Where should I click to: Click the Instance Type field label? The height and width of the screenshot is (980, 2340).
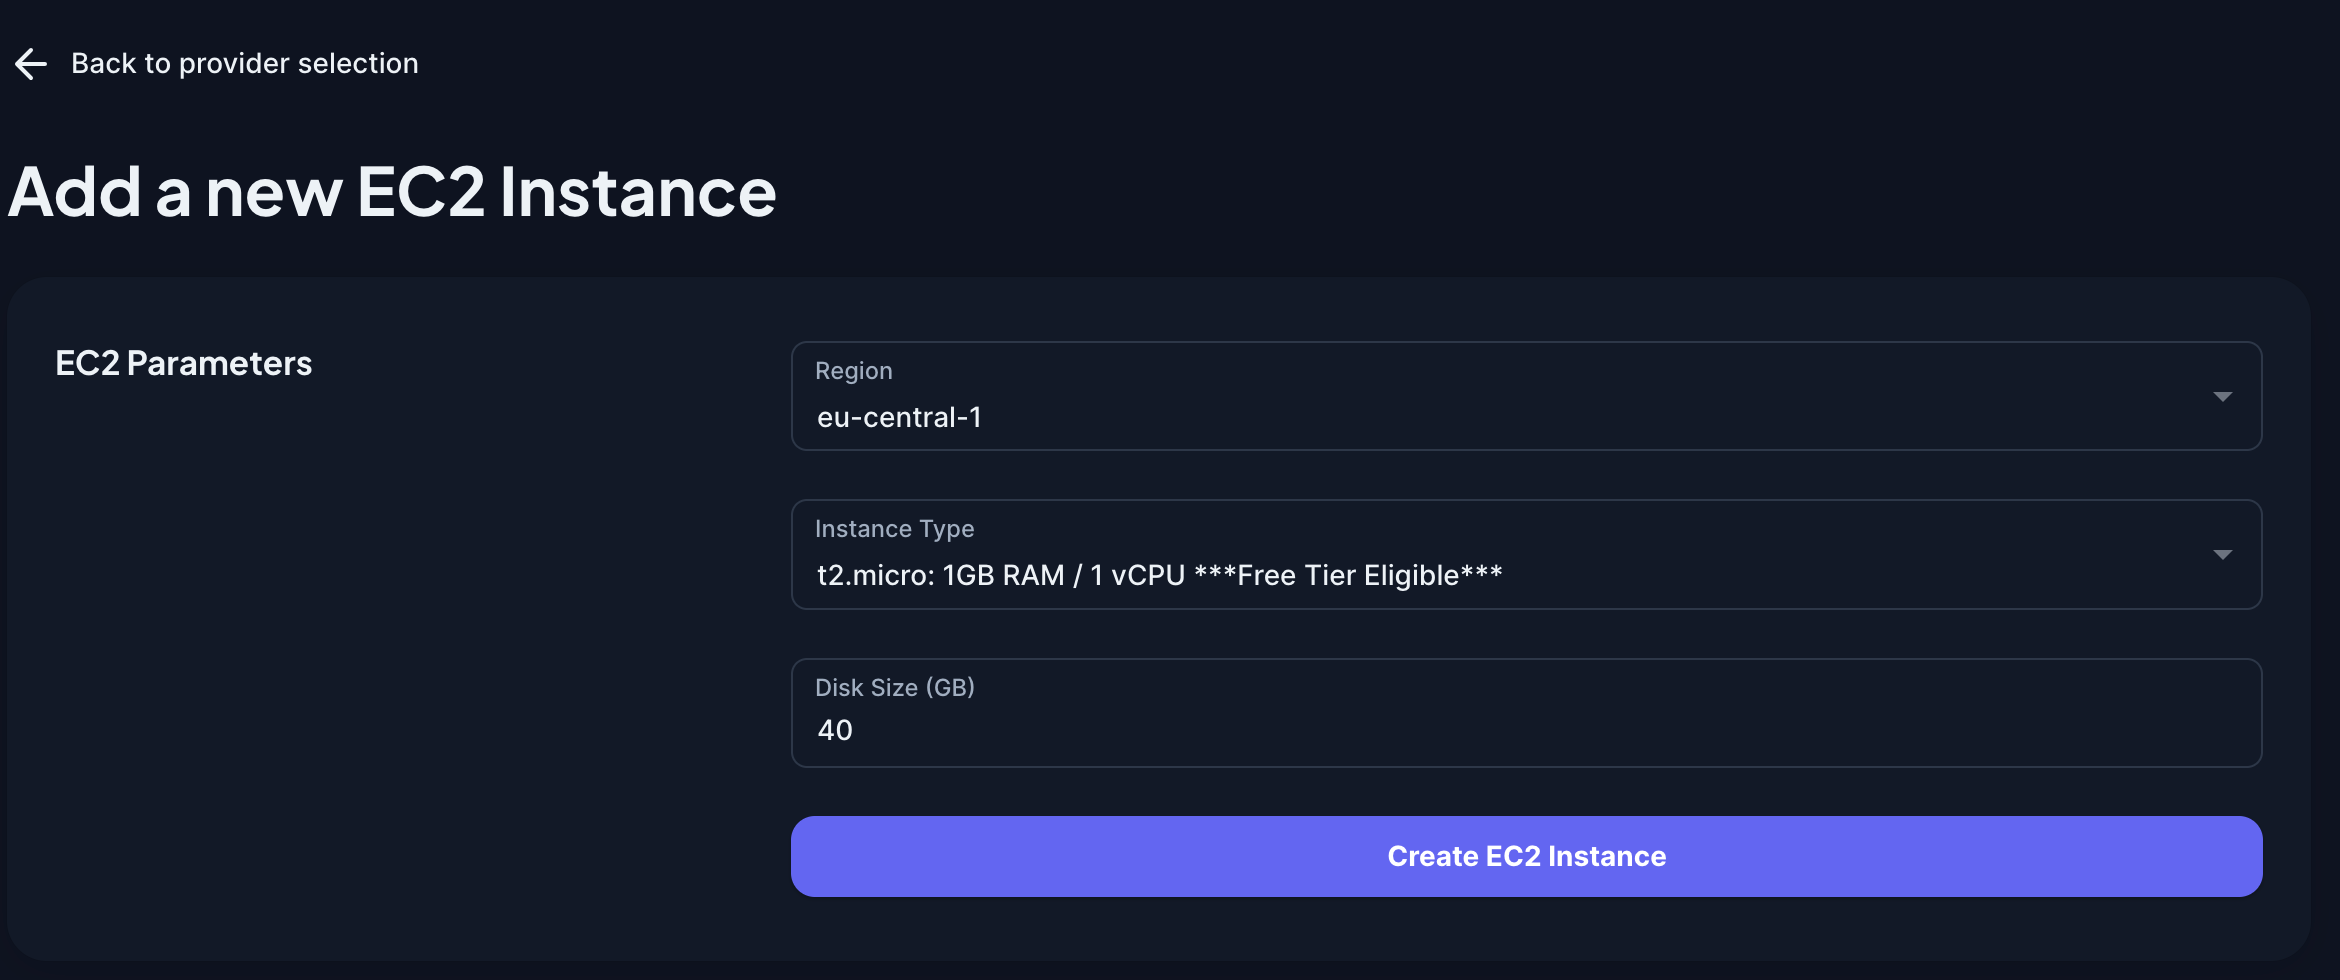[894, 529]
